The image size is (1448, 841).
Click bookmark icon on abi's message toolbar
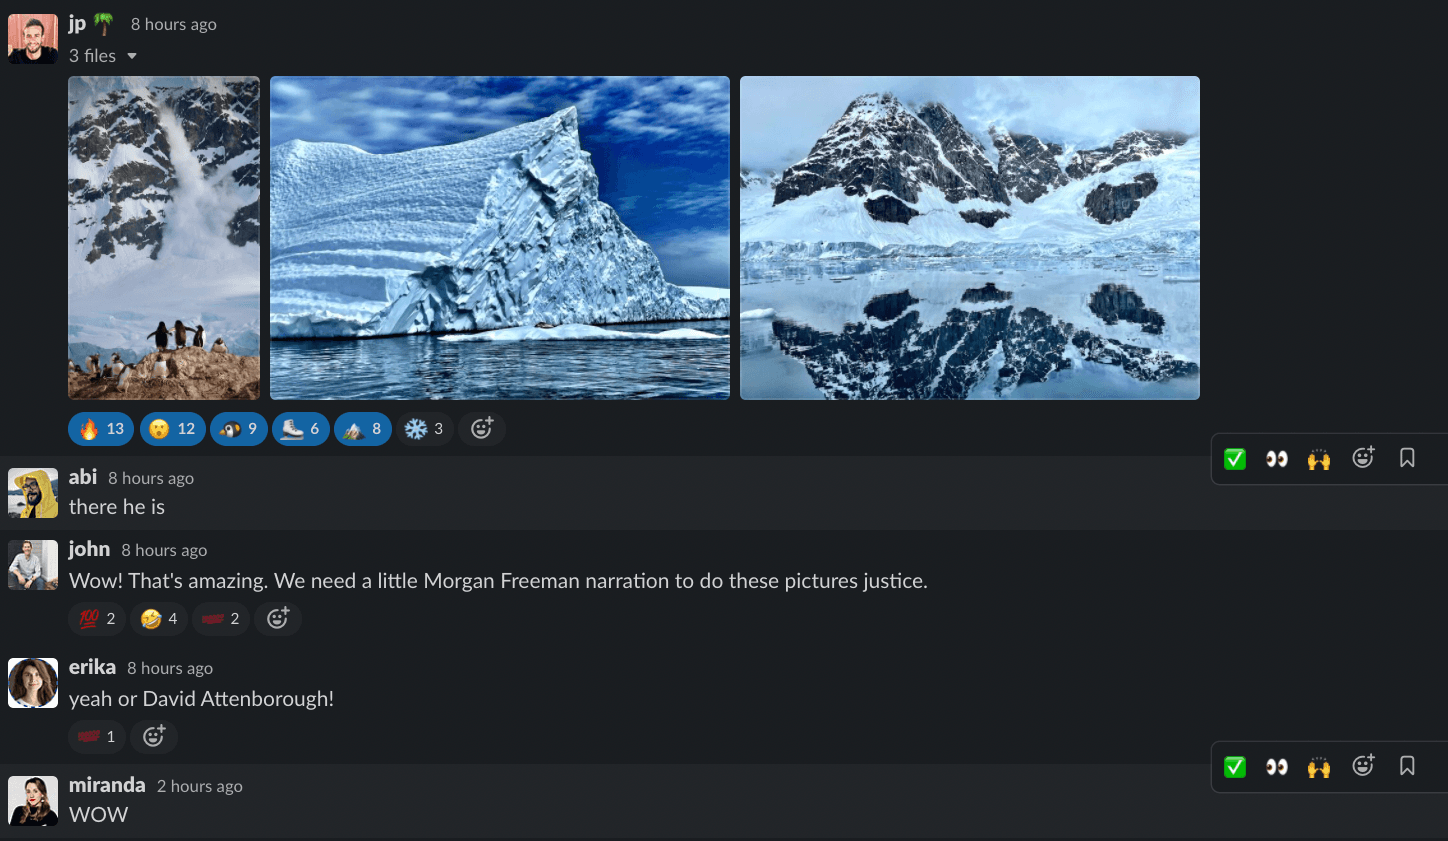tap(1407, 458)
